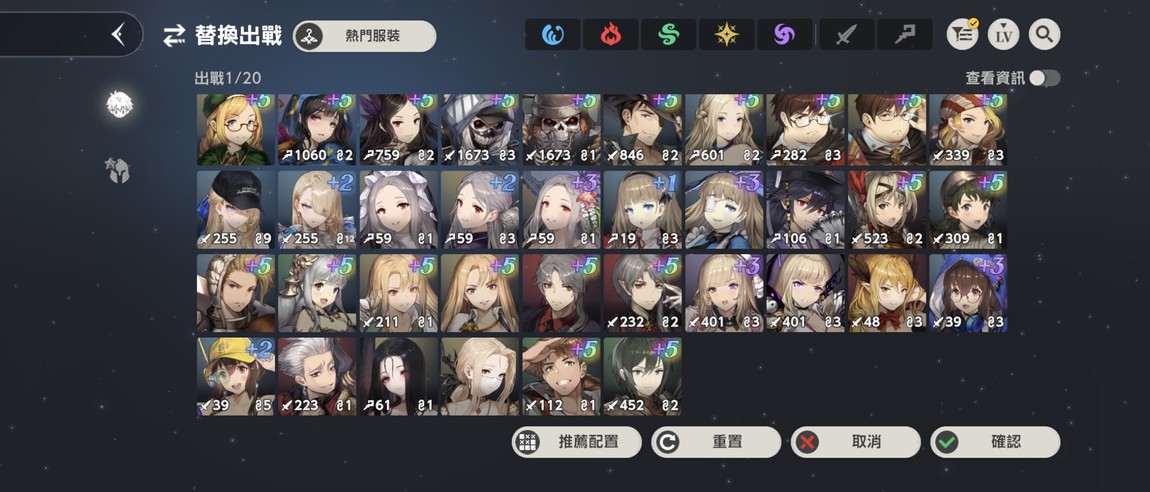Switch to the helmet equipment tab
Screen dimensions: 1150x492
pos(119,171)
